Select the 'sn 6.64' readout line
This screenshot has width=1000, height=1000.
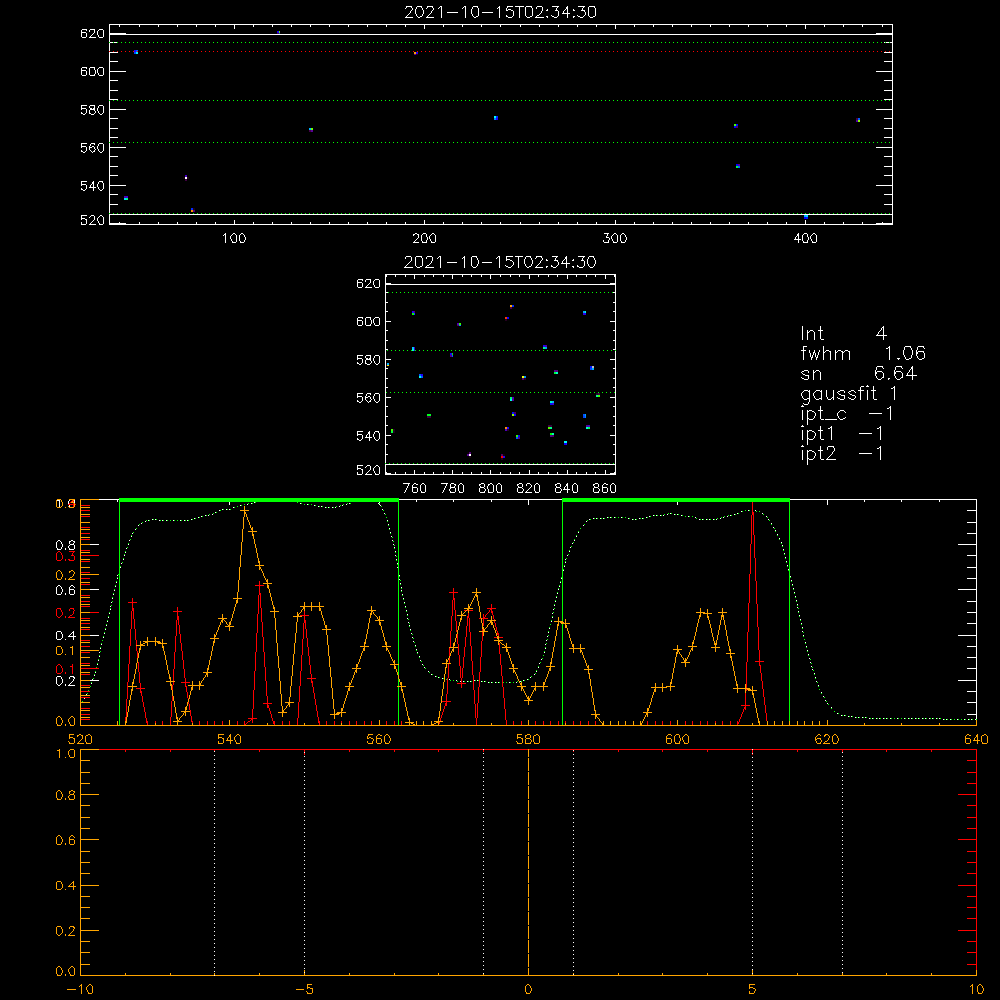click(858, 373)
